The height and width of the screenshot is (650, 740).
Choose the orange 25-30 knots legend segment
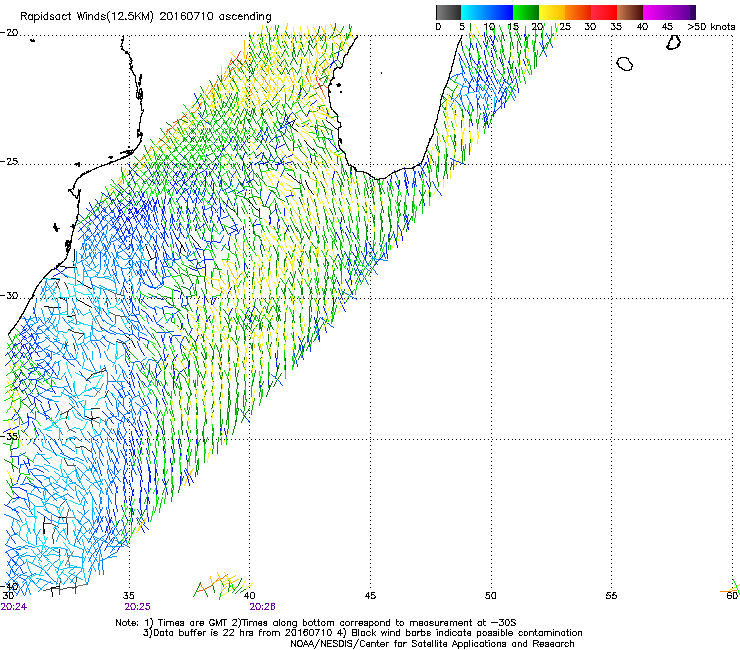[x=578, y=12]
